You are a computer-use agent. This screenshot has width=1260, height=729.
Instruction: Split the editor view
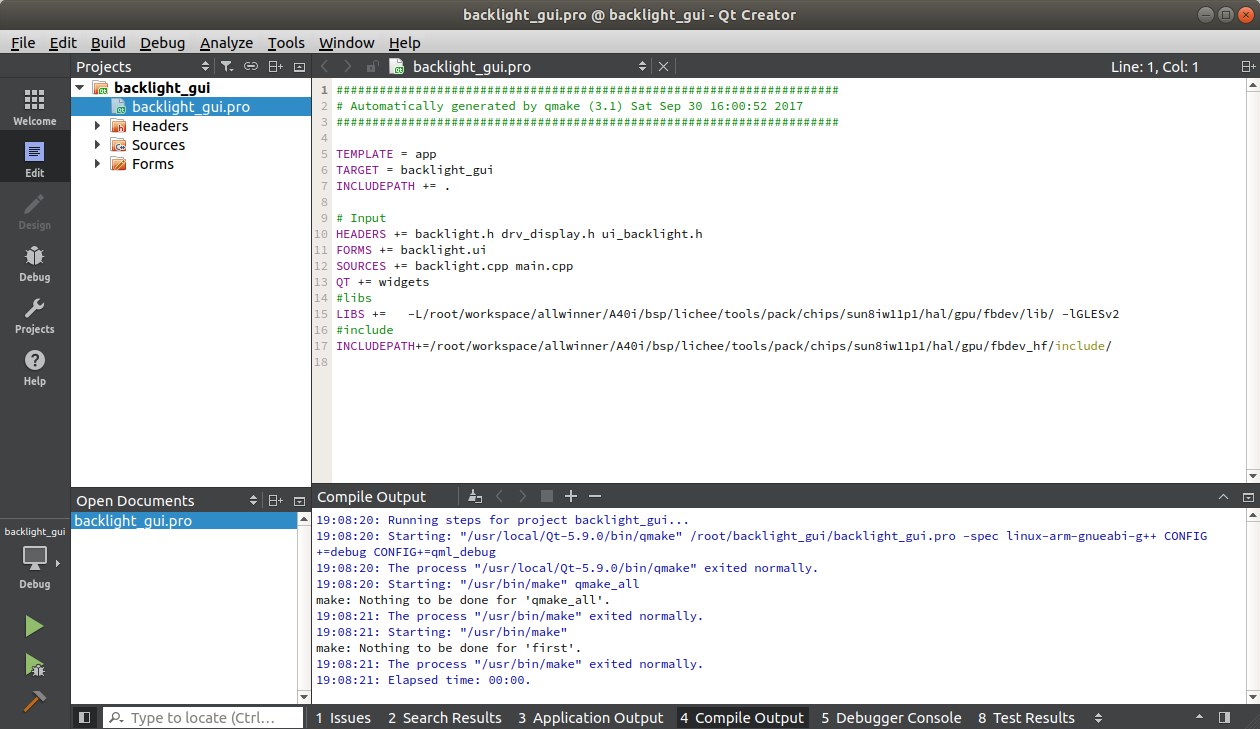[x=1247, y=67]
